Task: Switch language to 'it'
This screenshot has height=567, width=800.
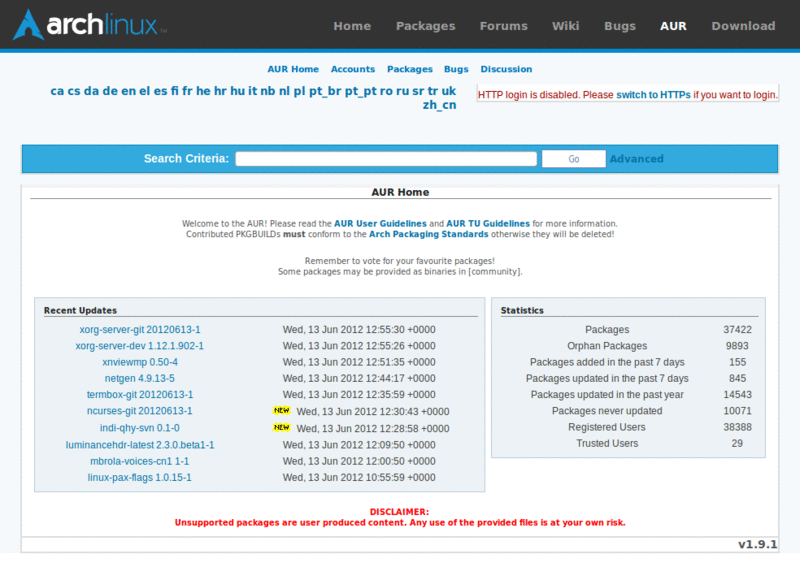Action: (253, 91)
